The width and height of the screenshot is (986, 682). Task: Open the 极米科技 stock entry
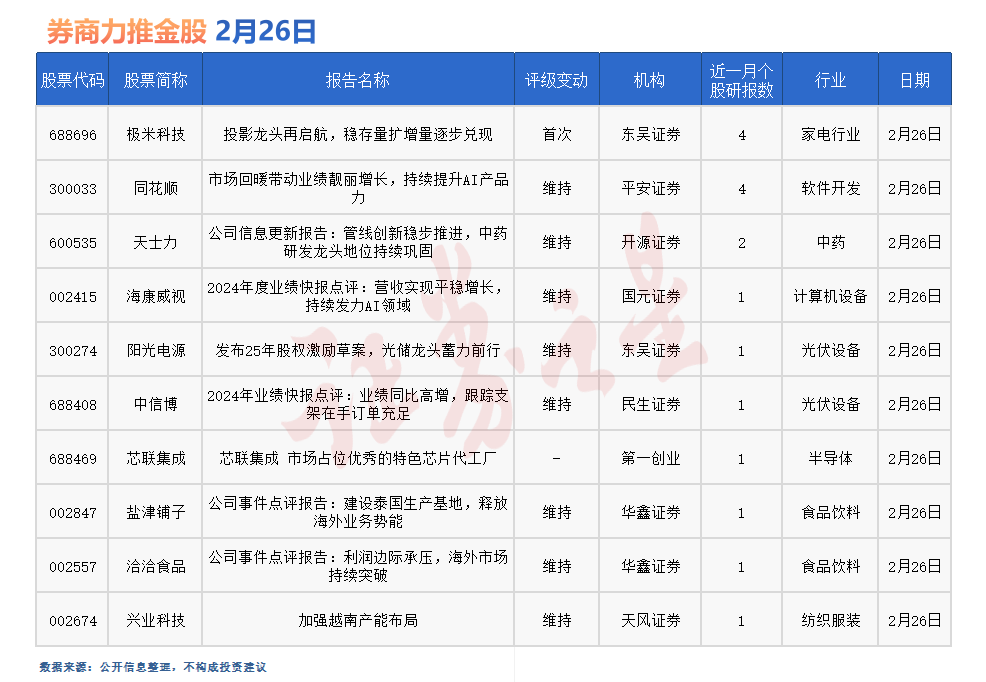pos(155,133)
